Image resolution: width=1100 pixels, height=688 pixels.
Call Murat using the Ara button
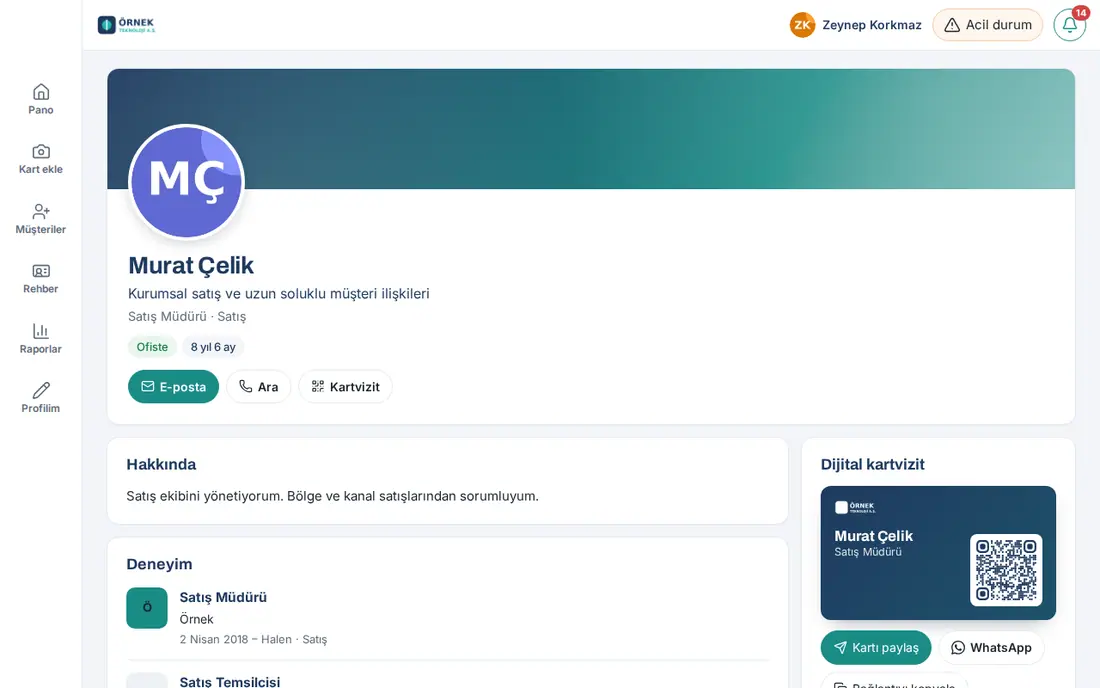(x=258, y=386)
